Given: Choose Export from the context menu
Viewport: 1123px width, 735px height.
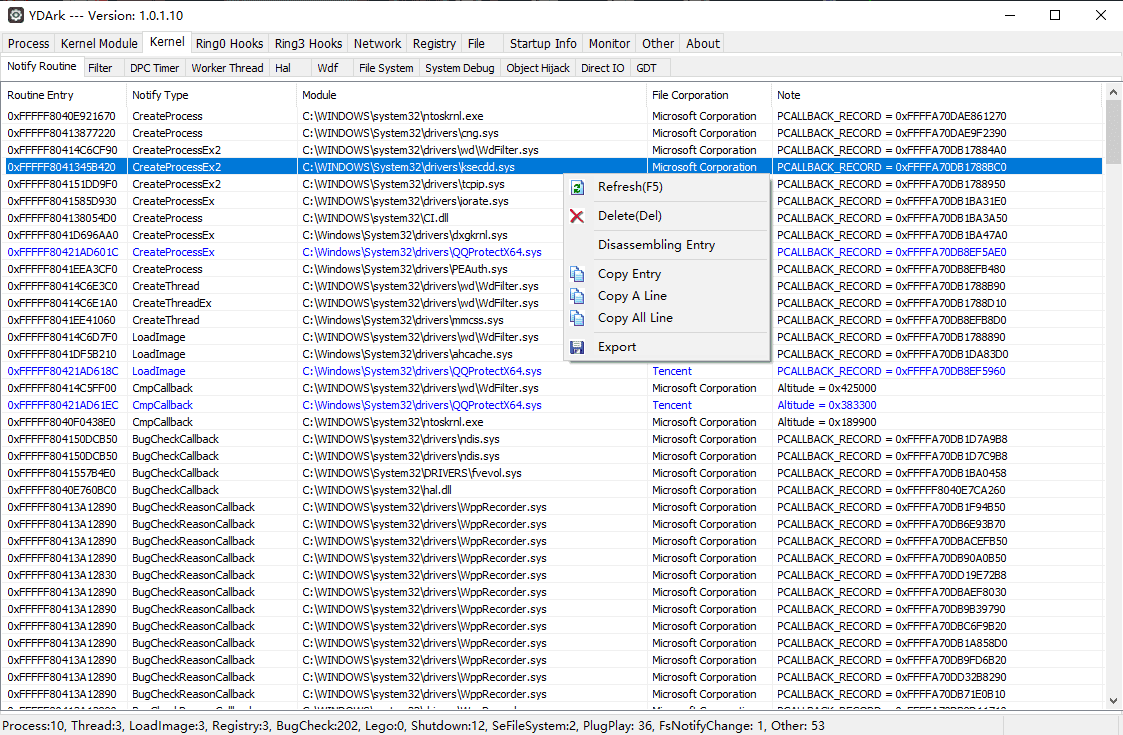Looking at the screenshot, I should (667, 347).
